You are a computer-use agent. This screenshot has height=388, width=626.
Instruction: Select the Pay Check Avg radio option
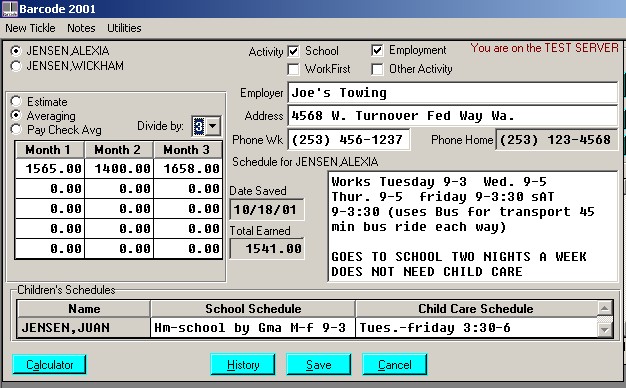coord(16,130)
